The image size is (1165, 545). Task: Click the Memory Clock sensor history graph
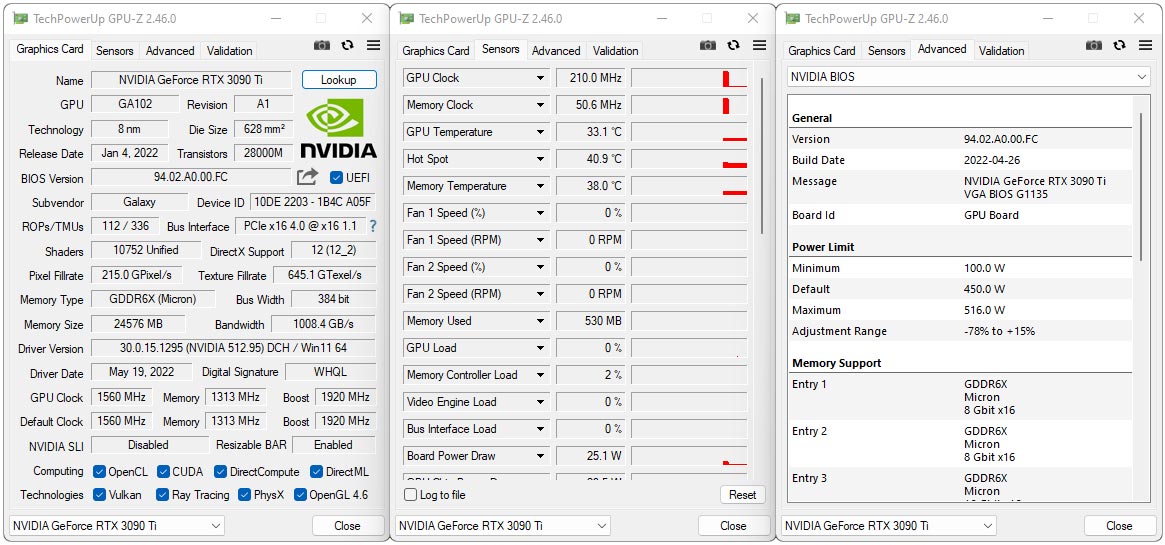point(689,105)
